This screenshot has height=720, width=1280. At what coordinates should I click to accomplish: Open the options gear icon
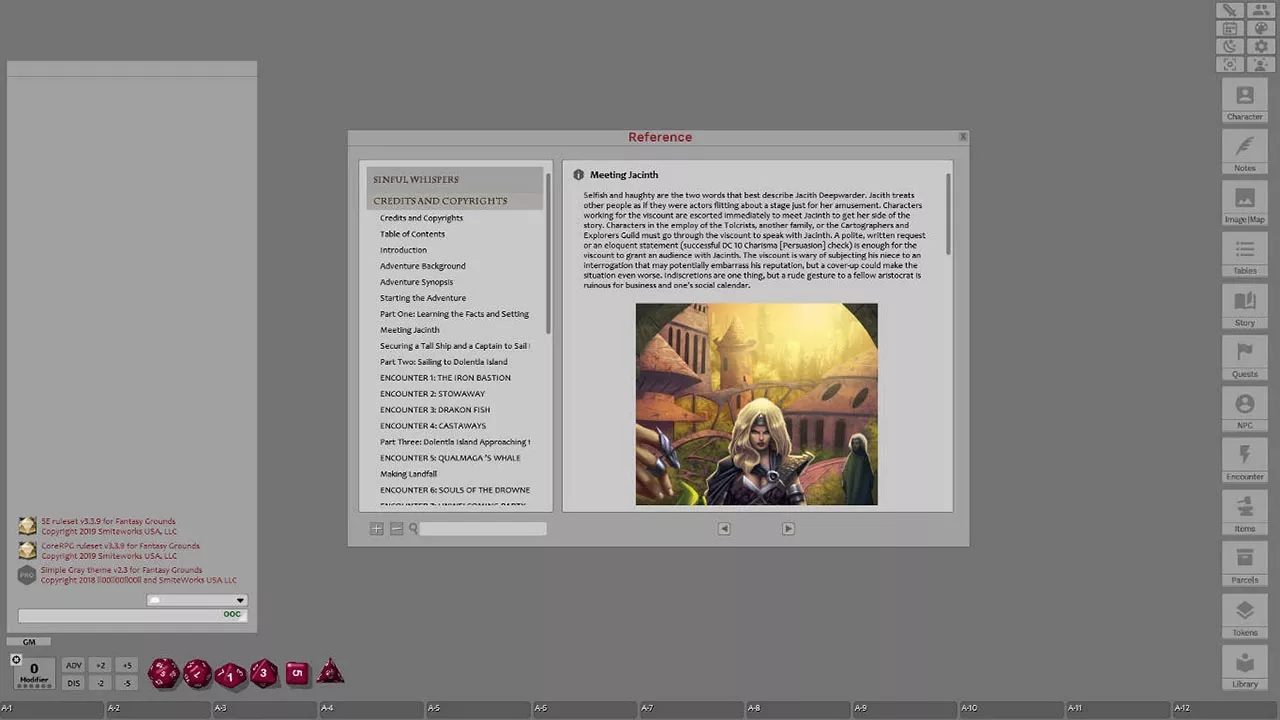coord(1260,46)
